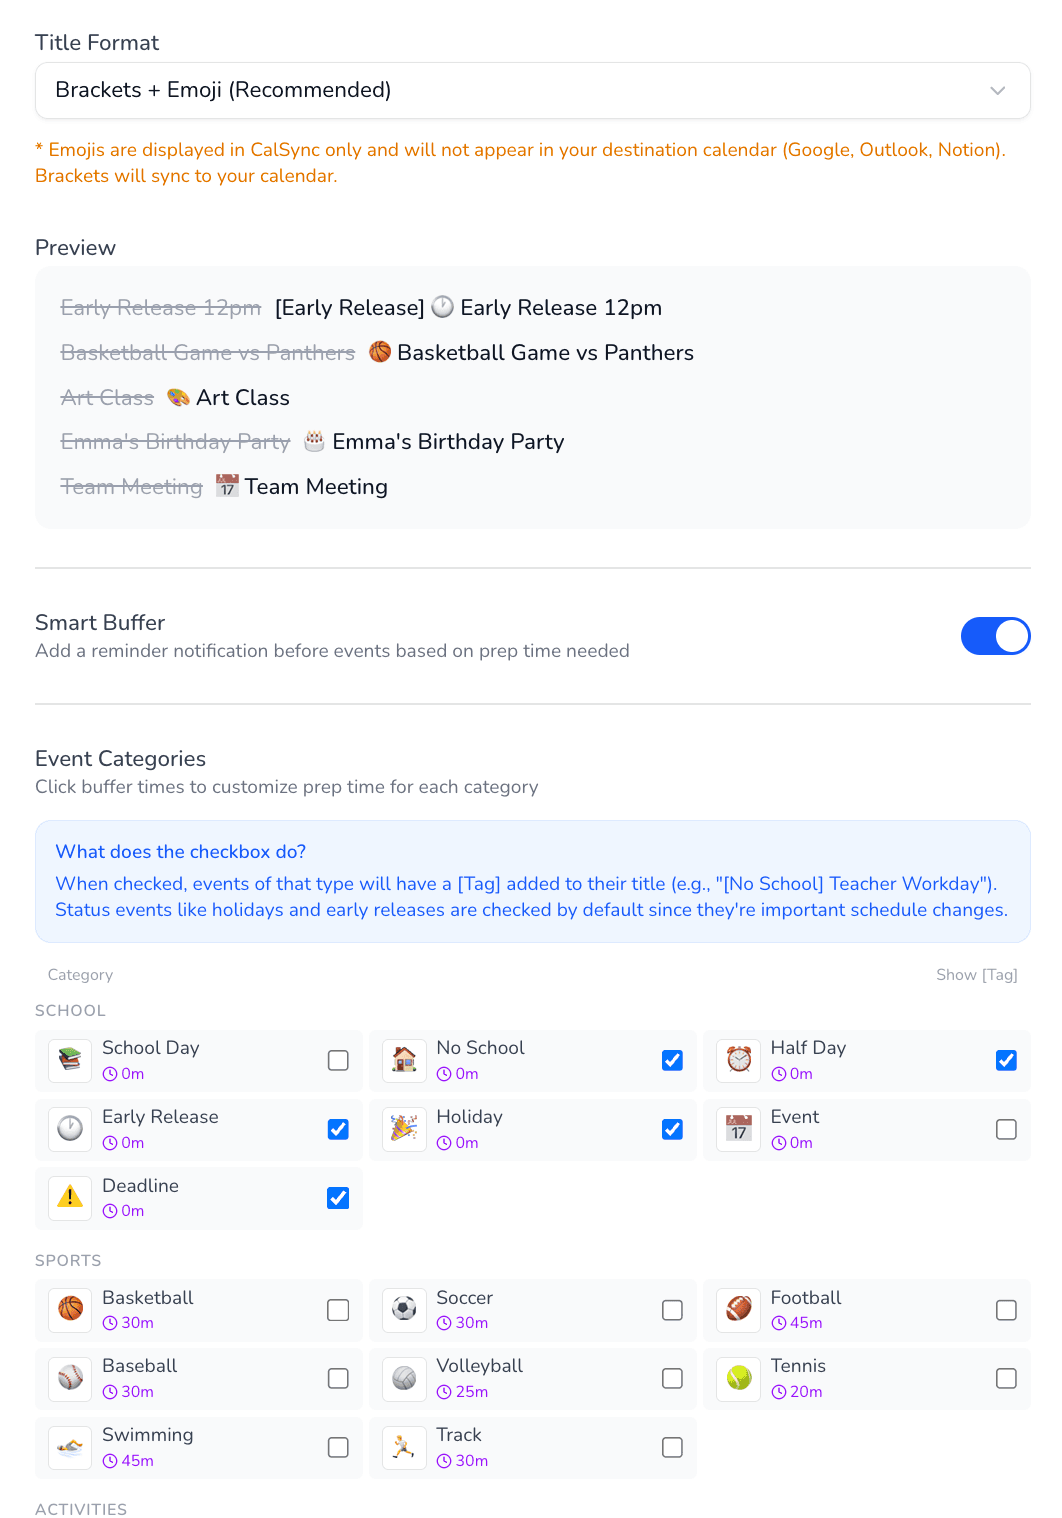1062x1518 pixels.
Task: Uncheck the No School tag checkbox
Action: pos(672,1060)
